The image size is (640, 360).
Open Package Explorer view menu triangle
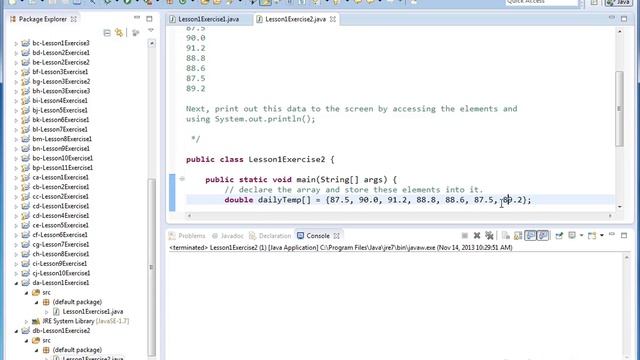151,31
